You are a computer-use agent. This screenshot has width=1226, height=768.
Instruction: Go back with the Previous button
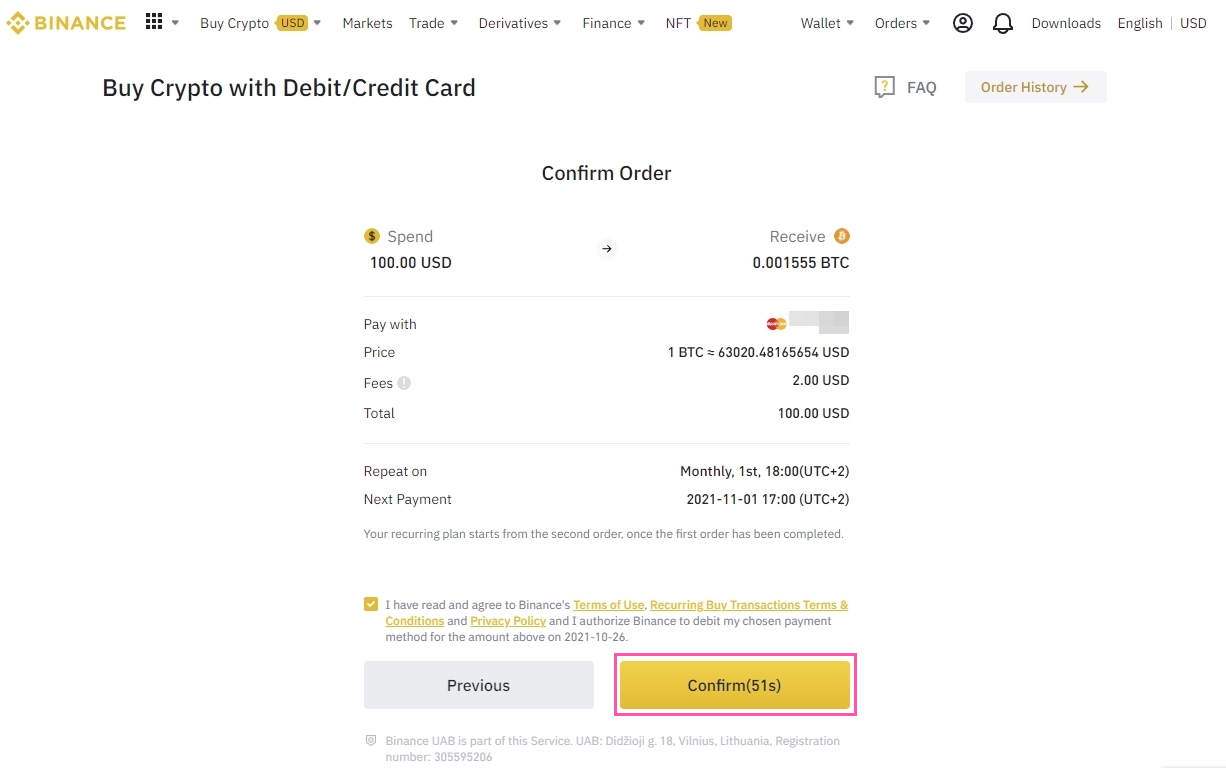478,685
